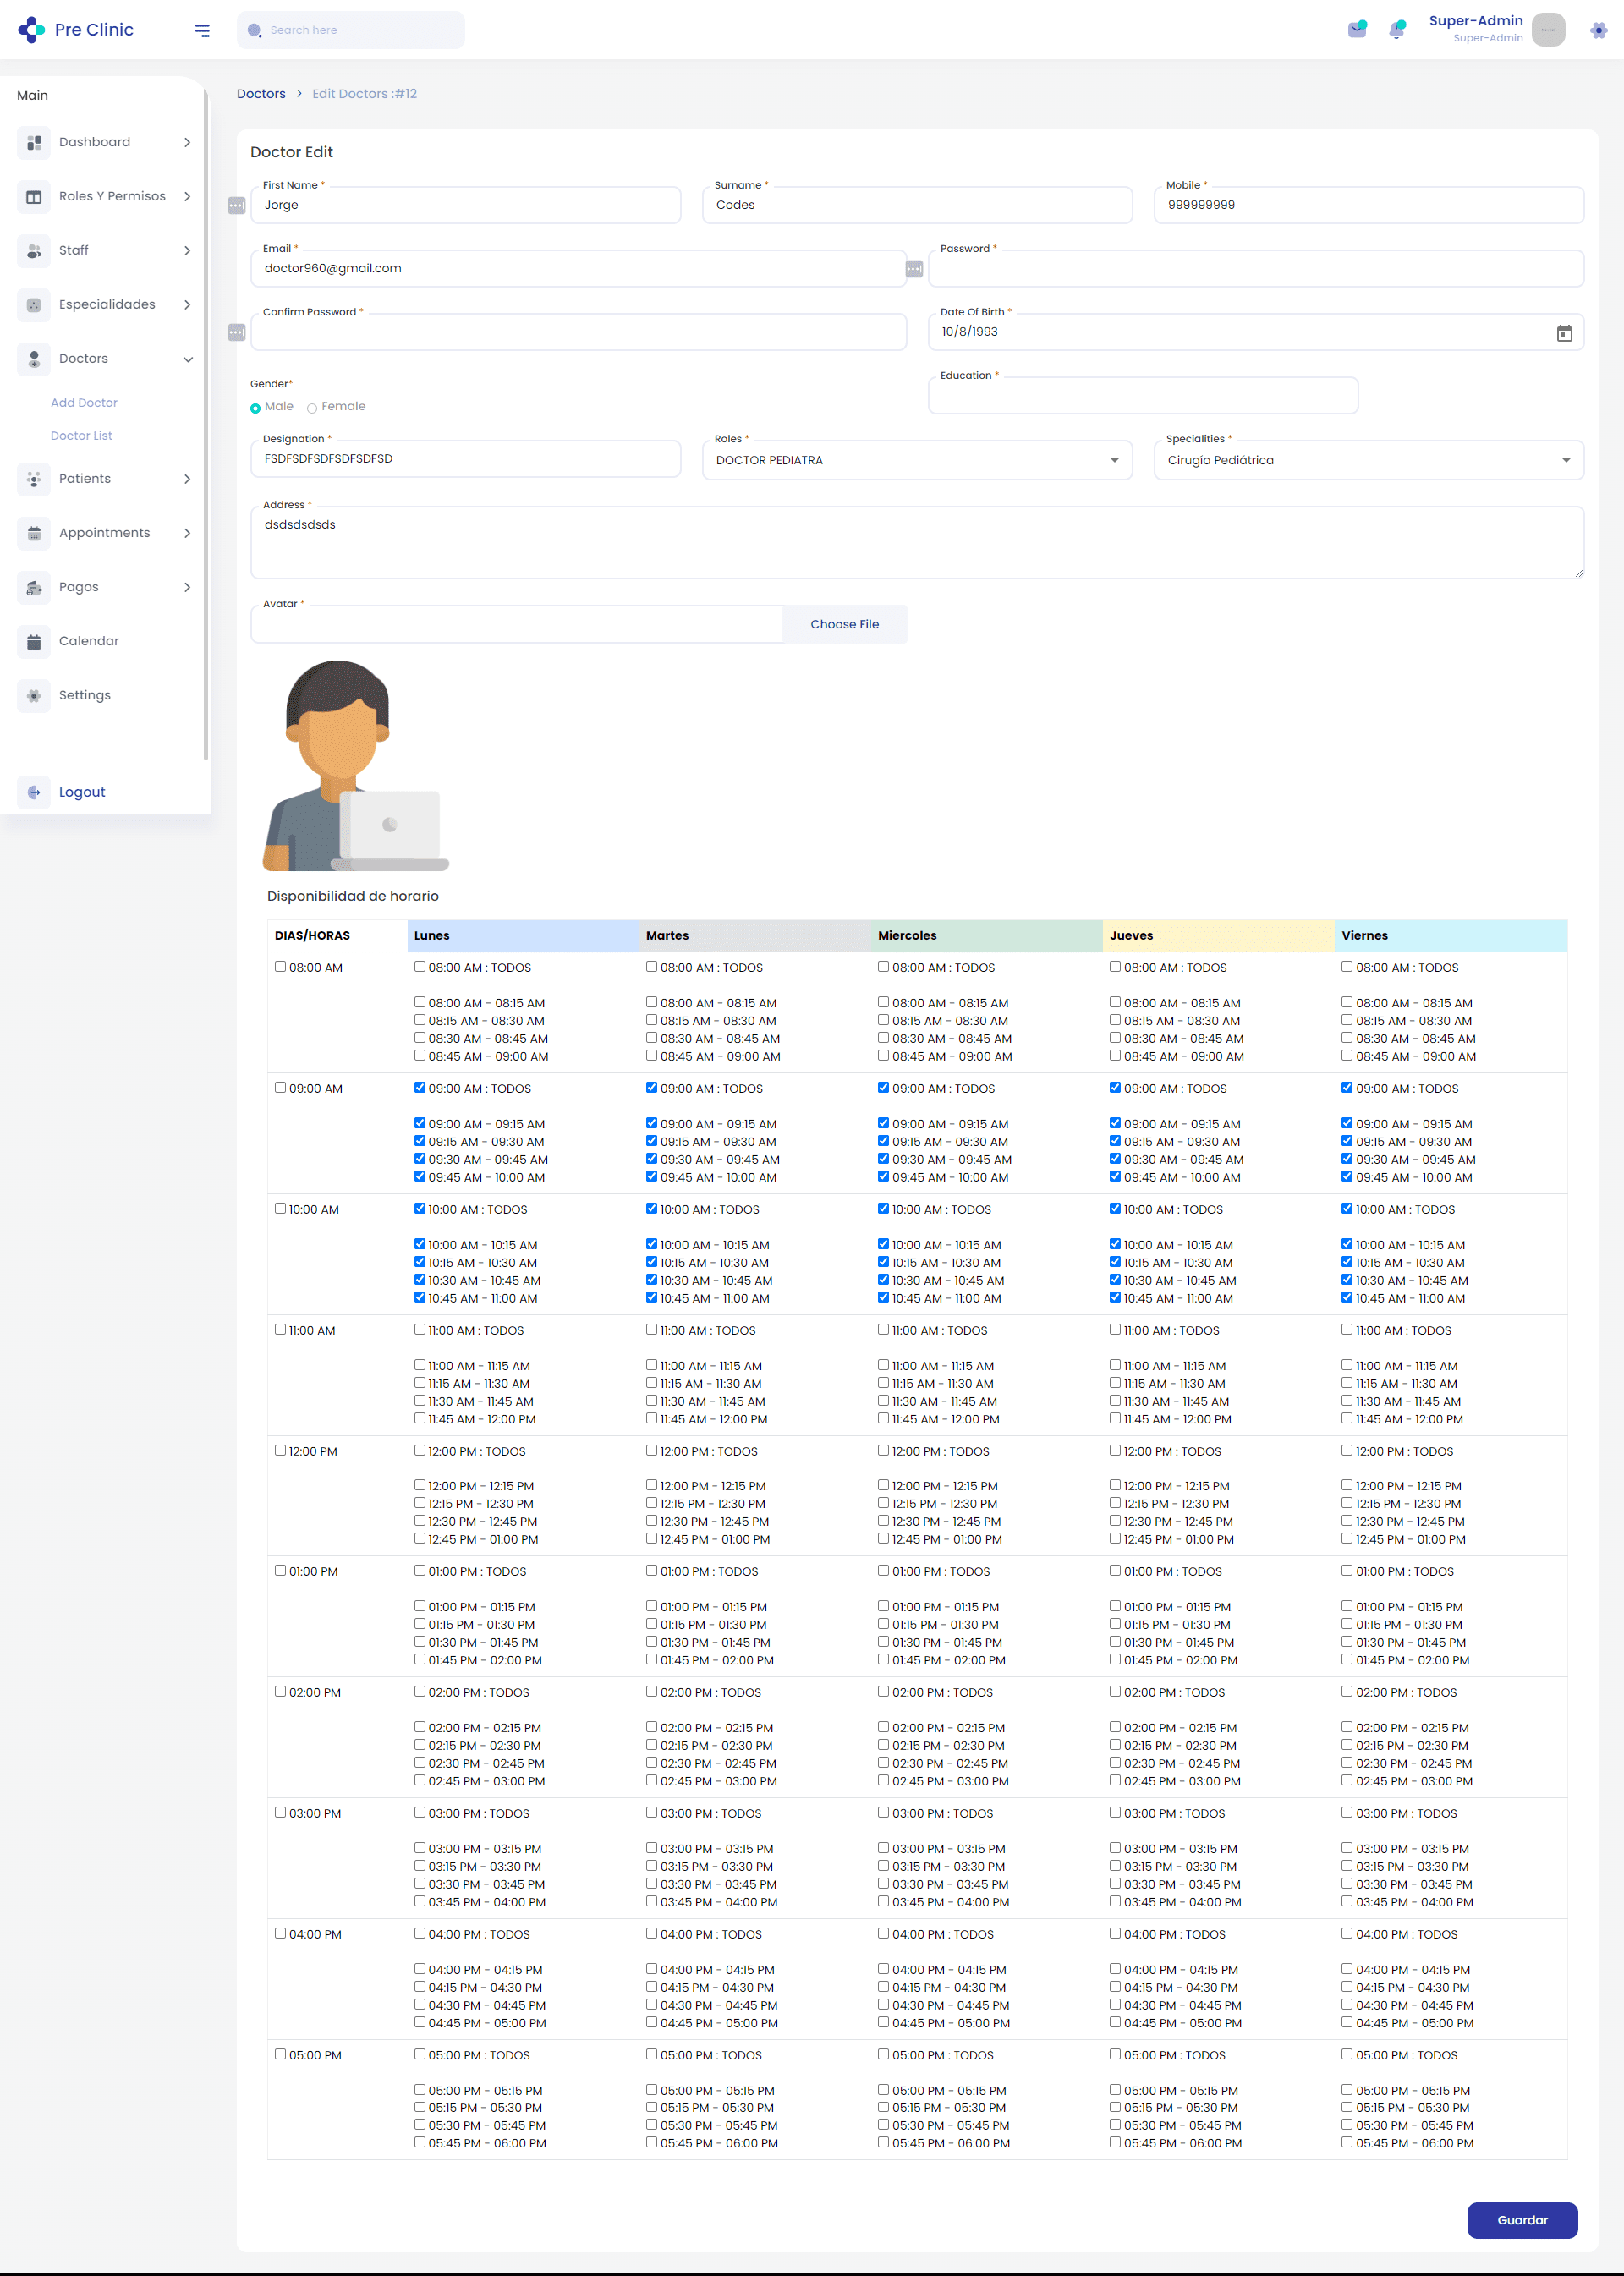This screenshot has width=1624, height=2276.
Task: Open the mail messages icon
Action: (1356, 29)
